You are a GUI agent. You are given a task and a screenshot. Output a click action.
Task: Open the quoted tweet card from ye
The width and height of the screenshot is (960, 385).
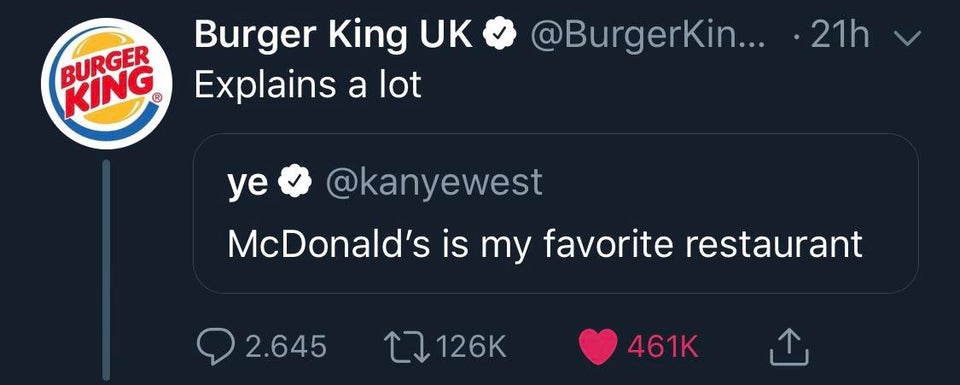point(555,213)
